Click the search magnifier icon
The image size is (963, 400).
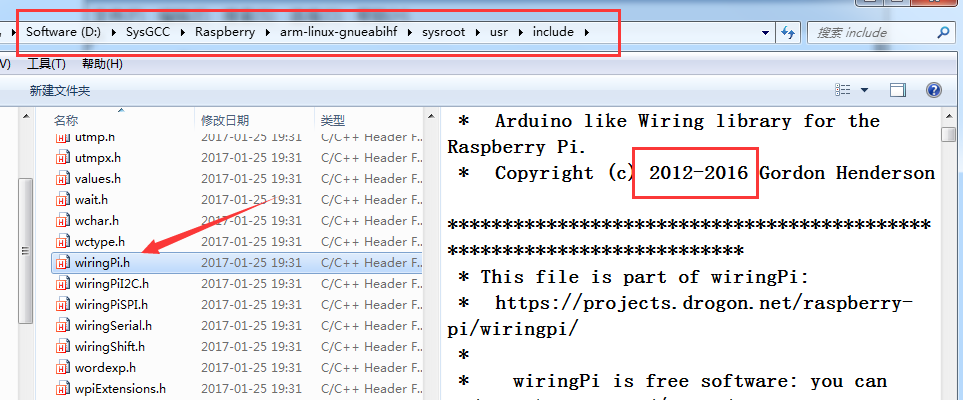coord(942,33)
